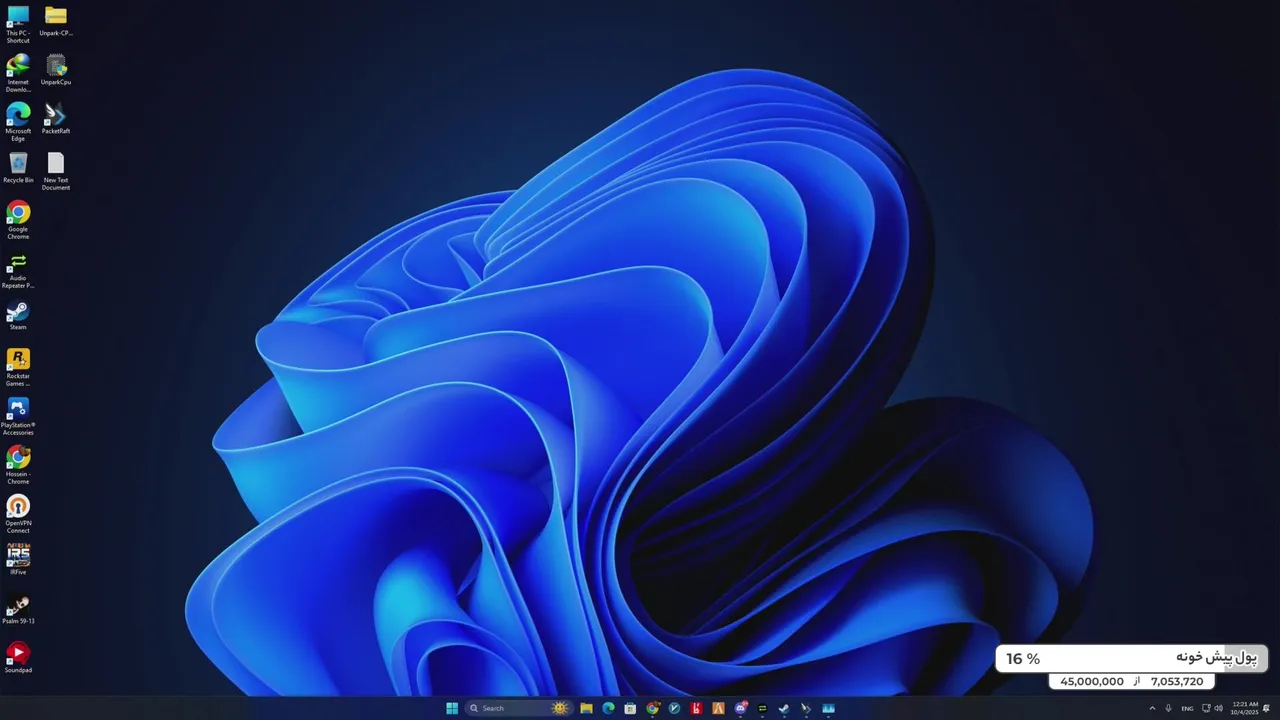
Task: Select the IRFive desktop icon
Action: pyautogui.click(x=18, y=560)
